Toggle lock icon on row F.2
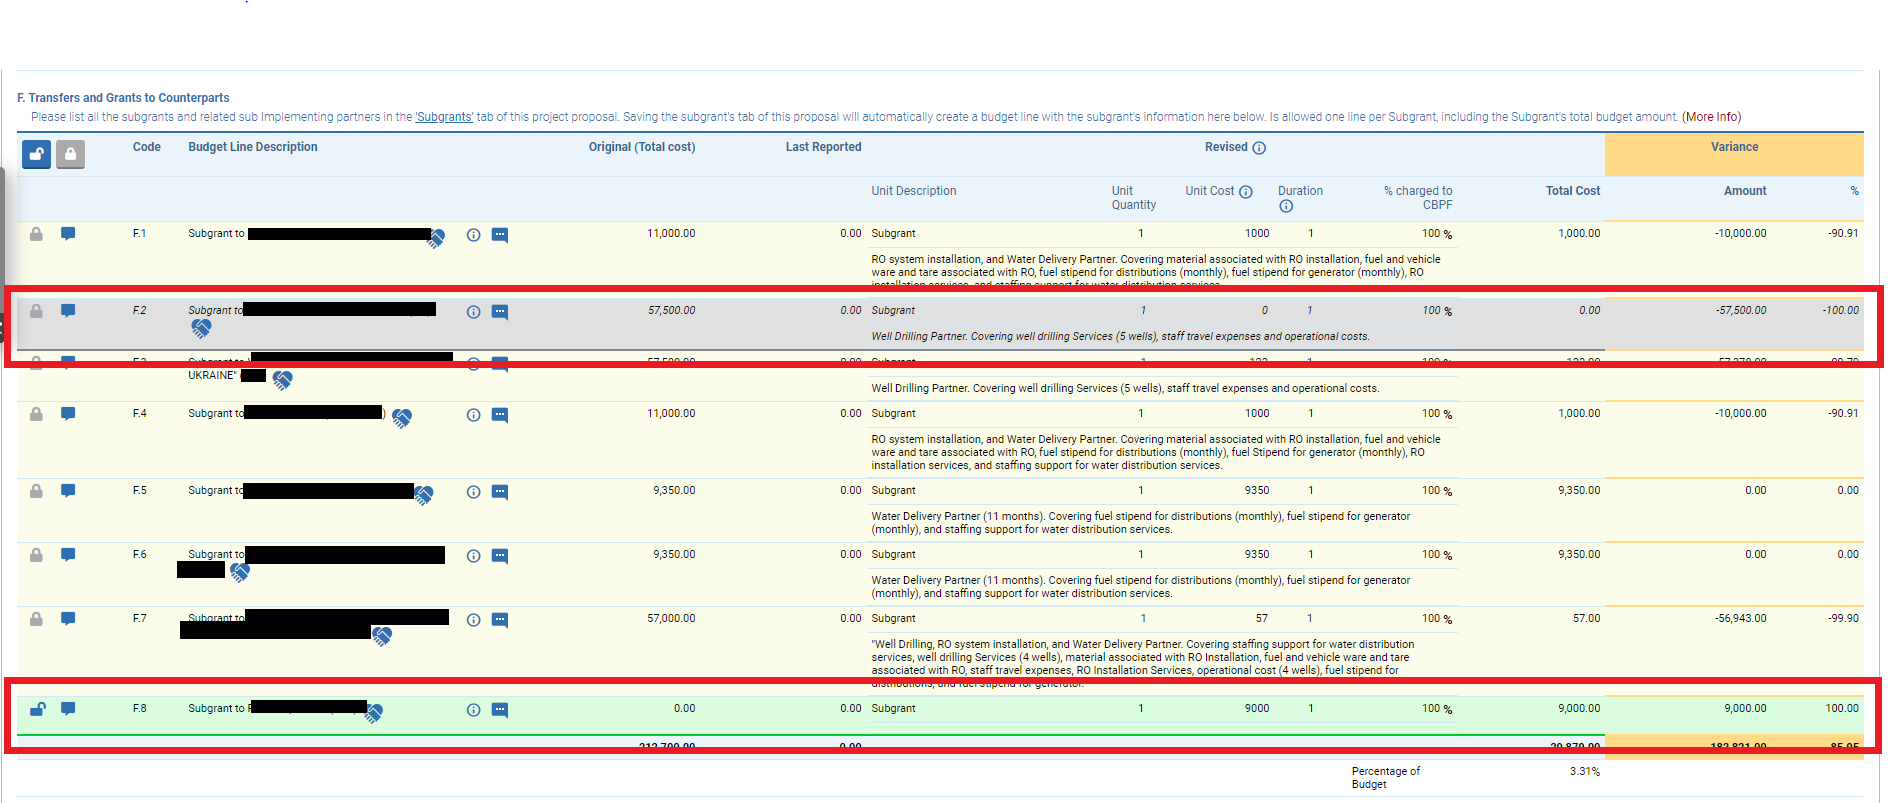The image size is (1890, 803). click(36, 311)
